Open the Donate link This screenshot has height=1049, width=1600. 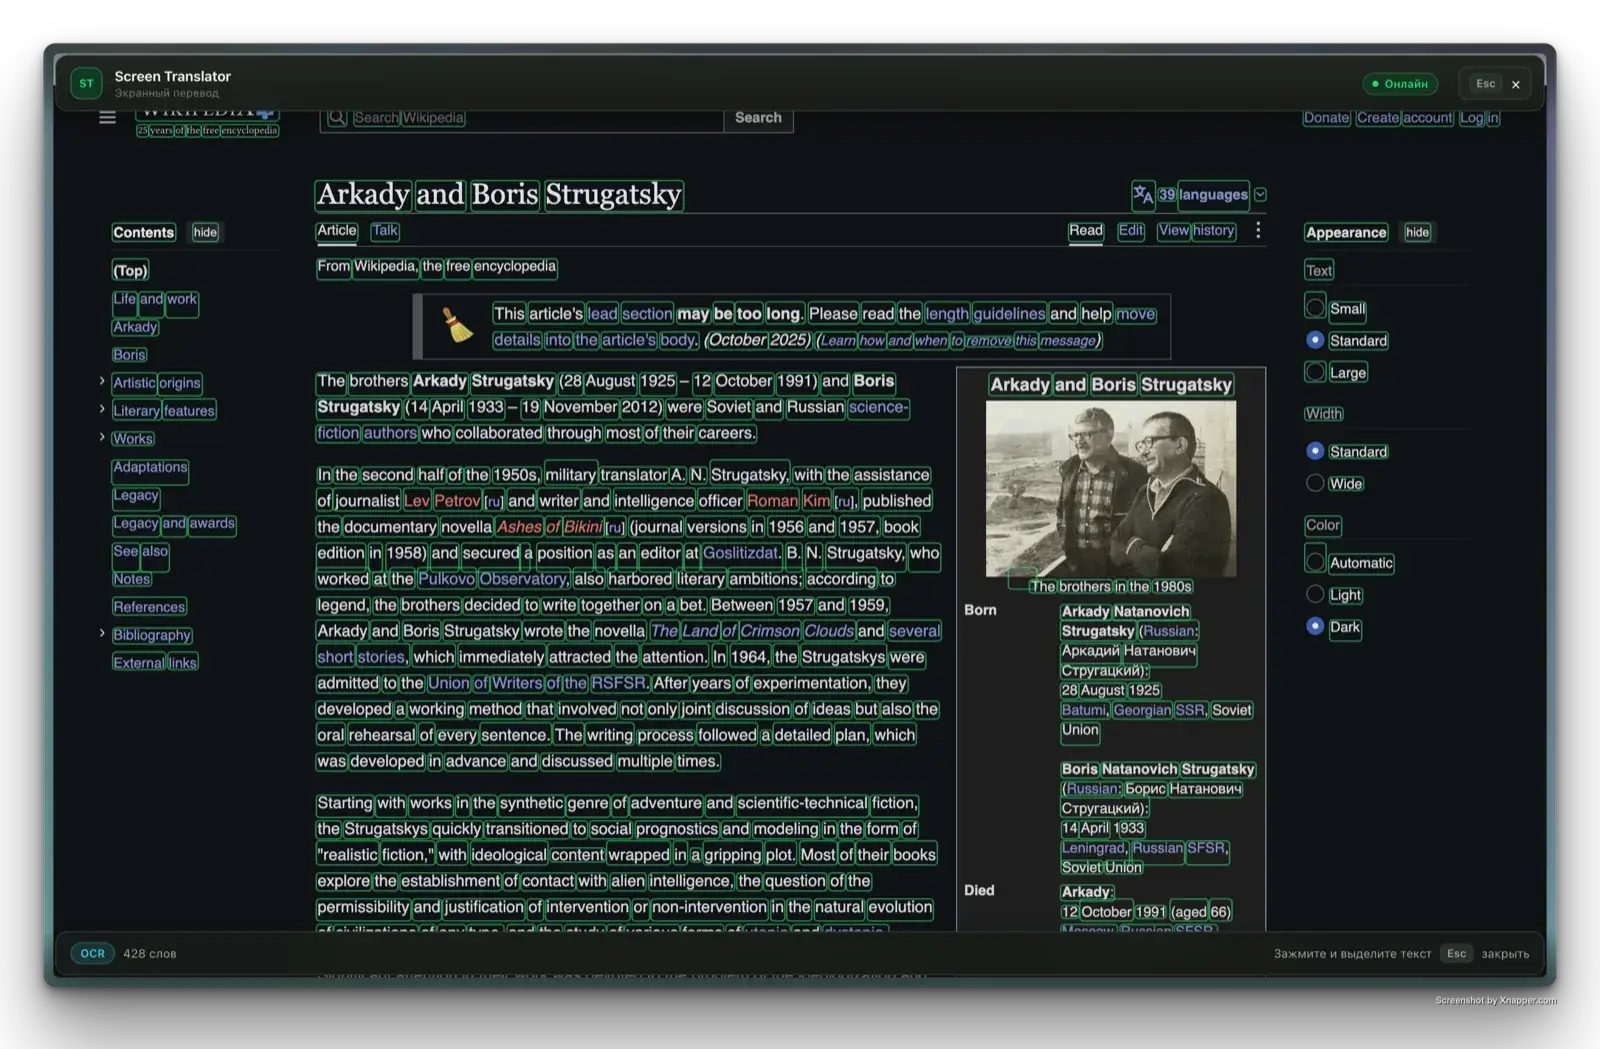click(1326, 118)
